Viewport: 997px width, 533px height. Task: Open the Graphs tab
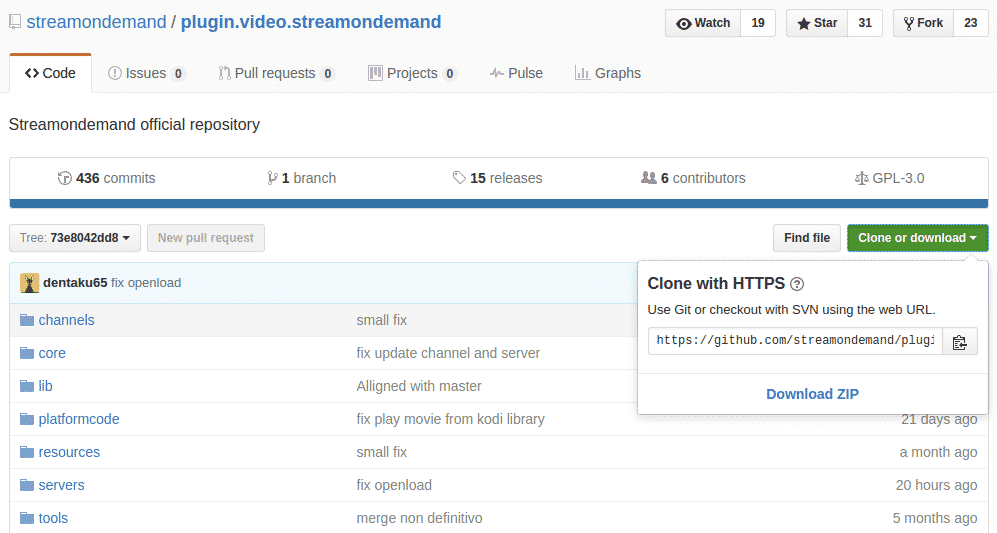point(607,73)
